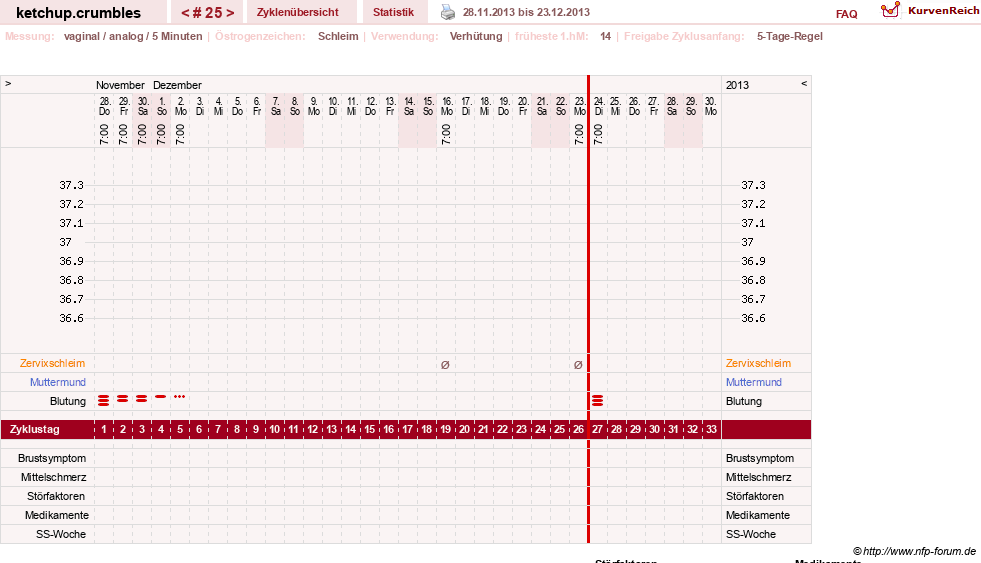981x563 pixels.
Task: Click the Ø mucus symbol on 23. Mo
Action: click(578, 365)
